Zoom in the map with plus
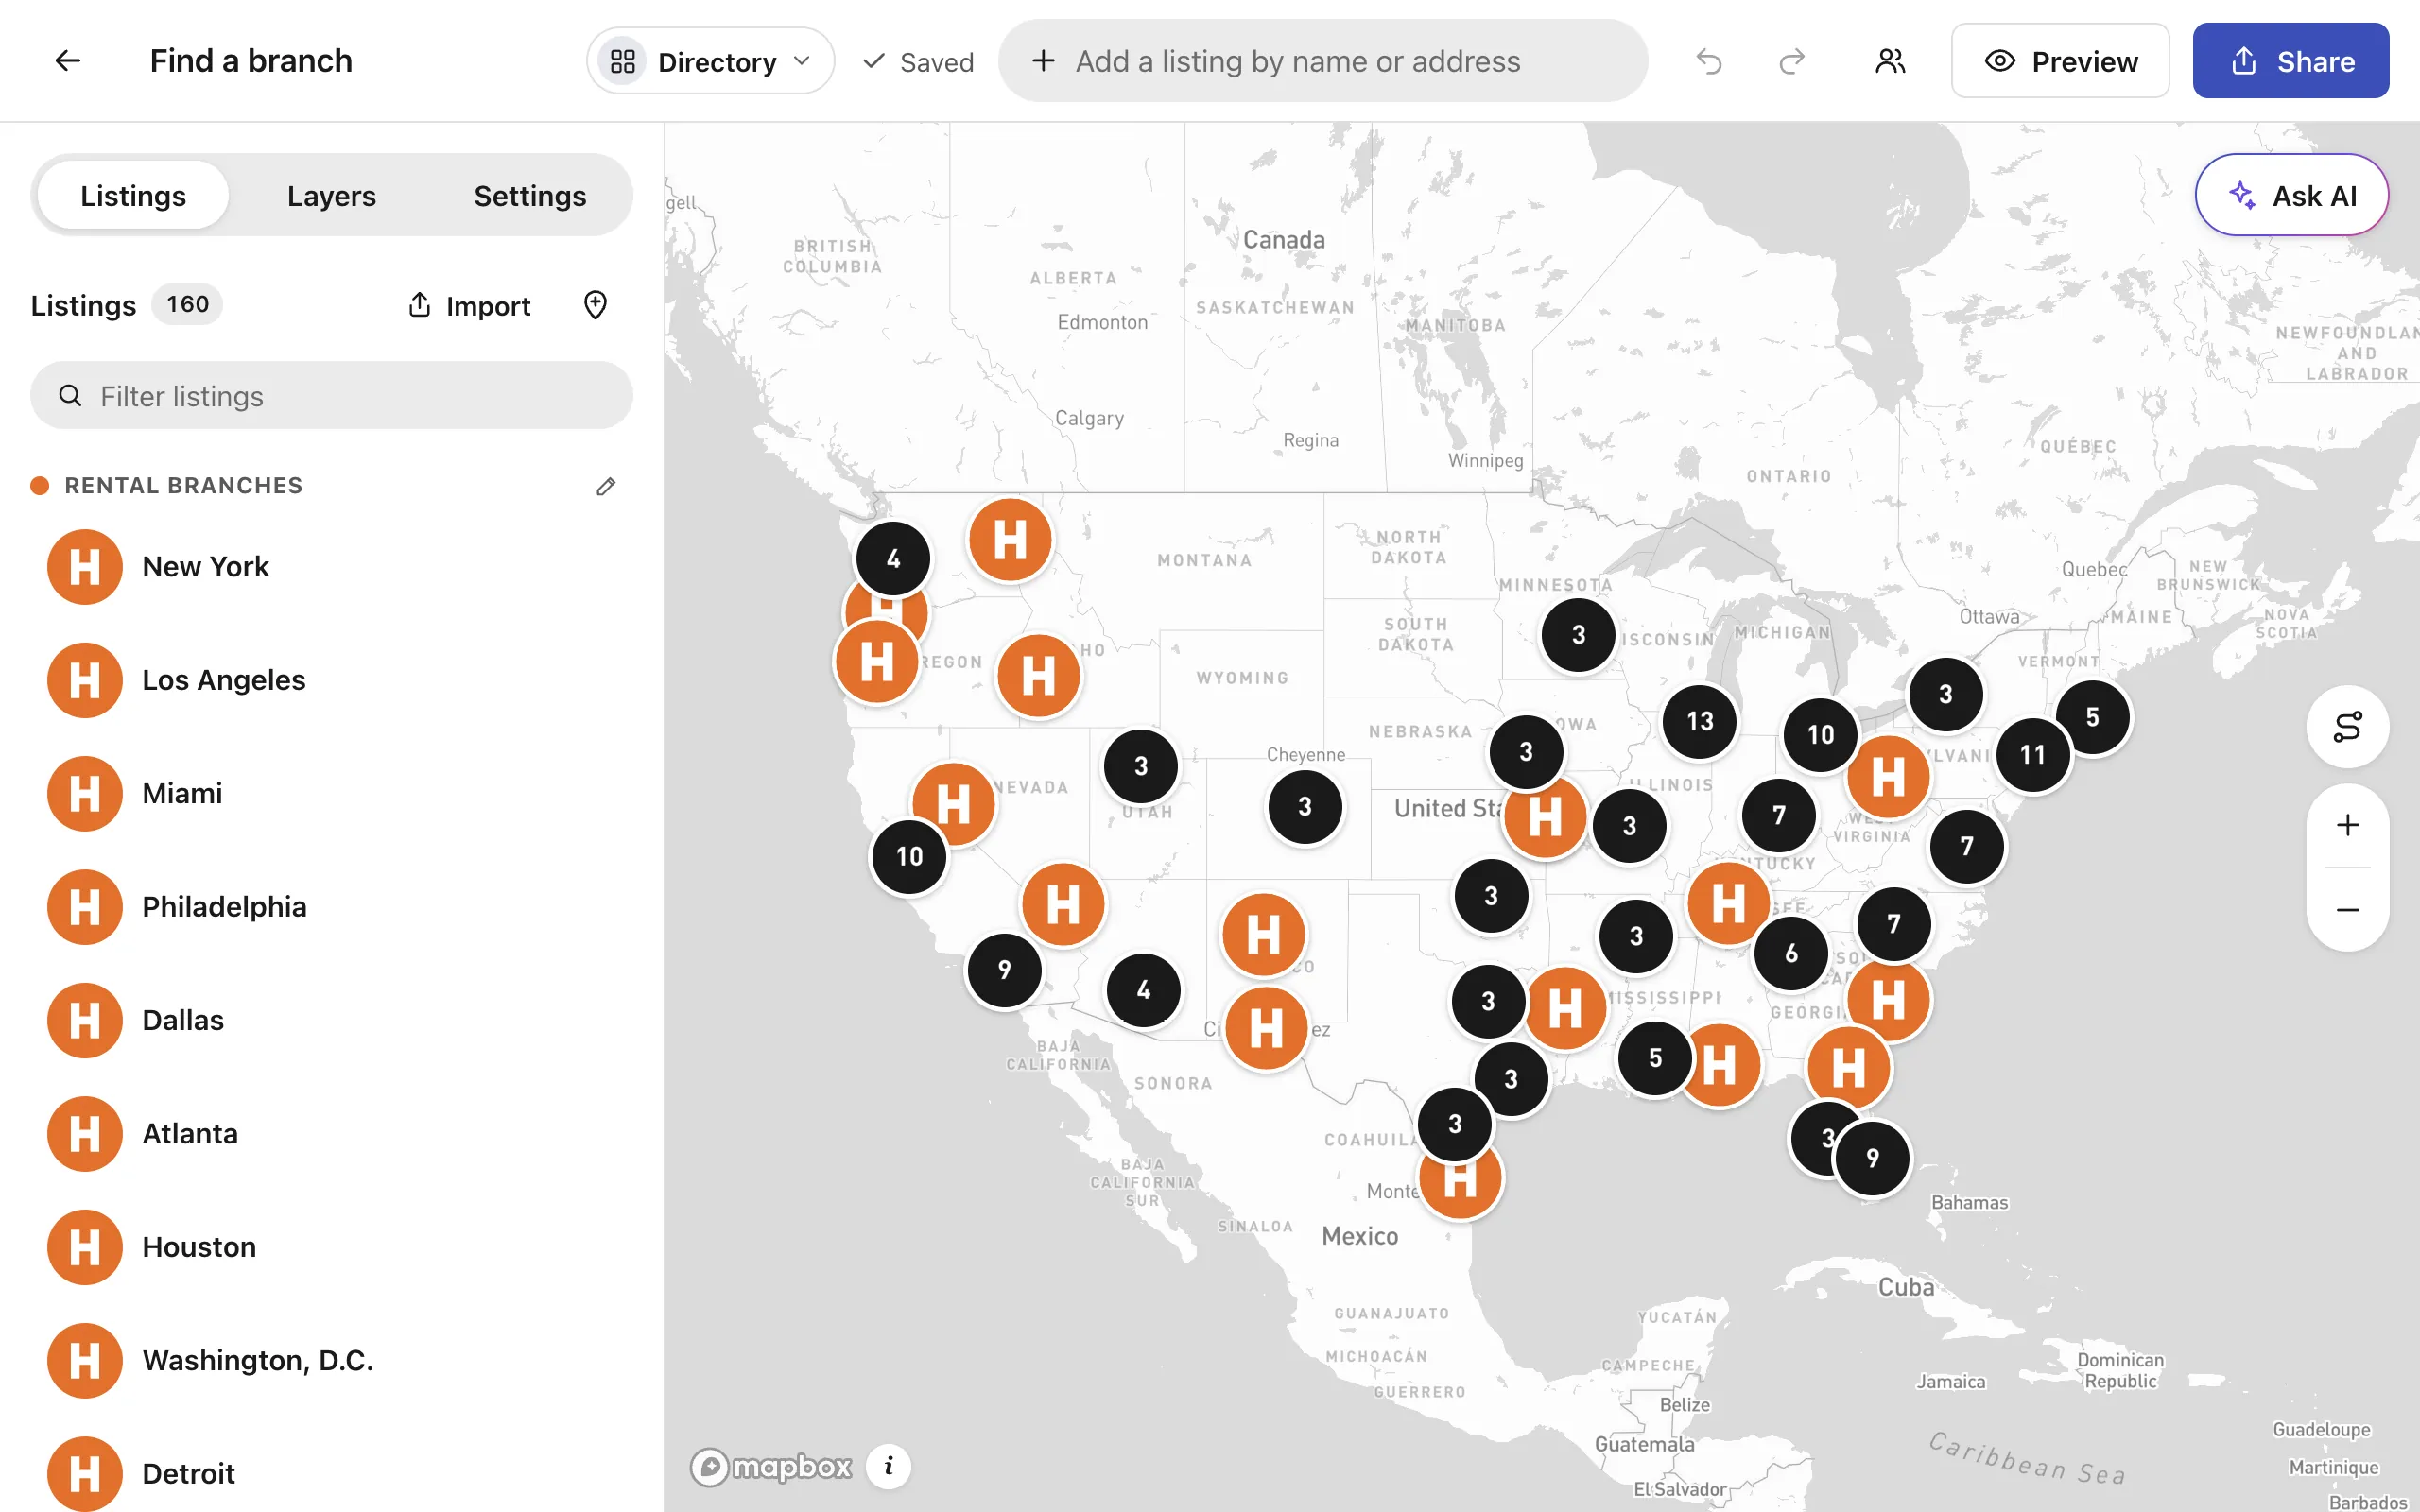Screen dimensions: 2420x1512 (2347, 825)
